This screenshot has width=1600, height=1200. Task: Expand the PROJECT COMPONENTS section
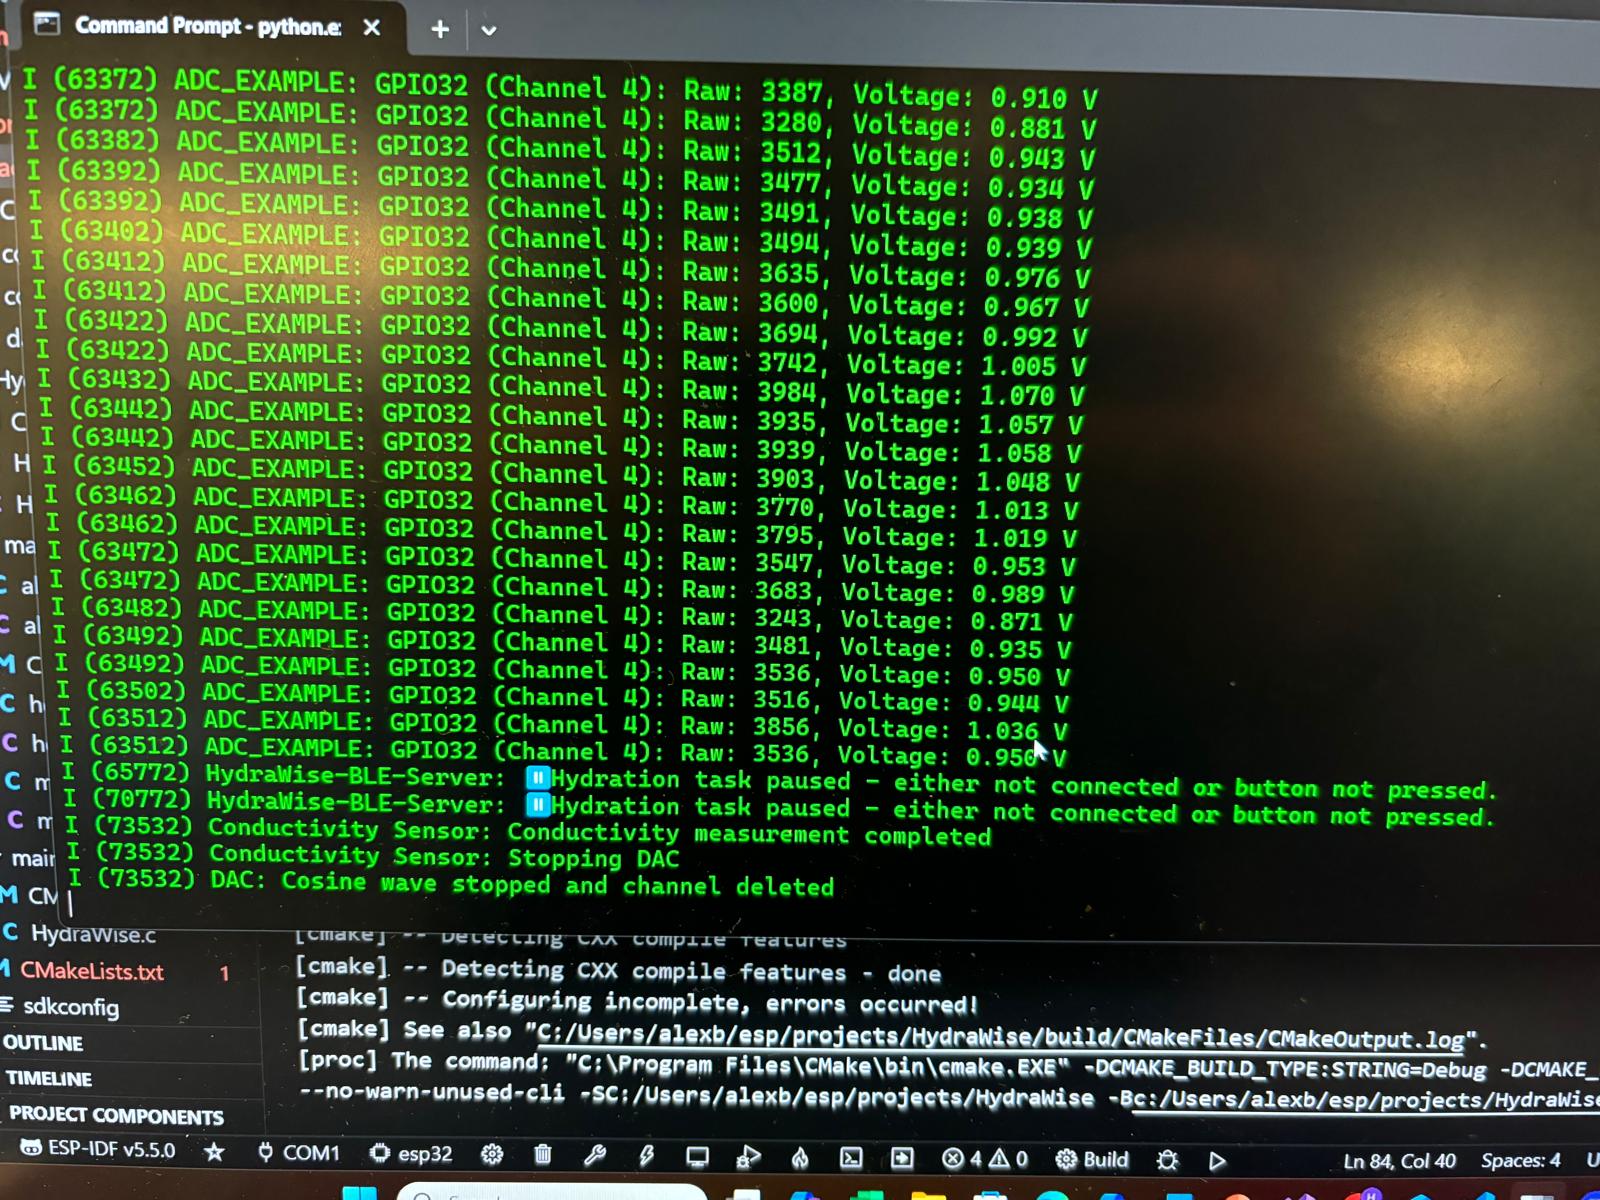coord(116,1116)
